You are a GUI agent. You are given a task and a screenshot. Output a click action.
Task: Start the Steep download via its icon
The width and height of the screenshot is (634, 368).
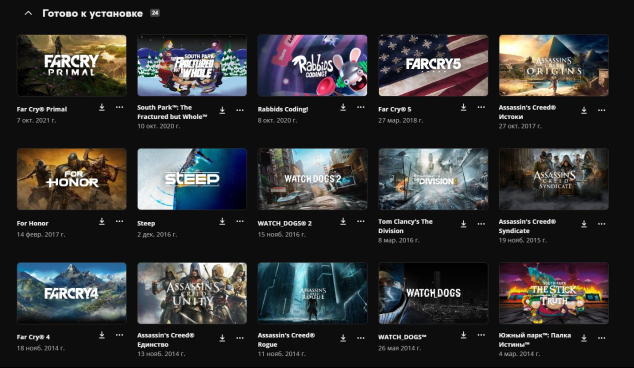tap(222, 221)
